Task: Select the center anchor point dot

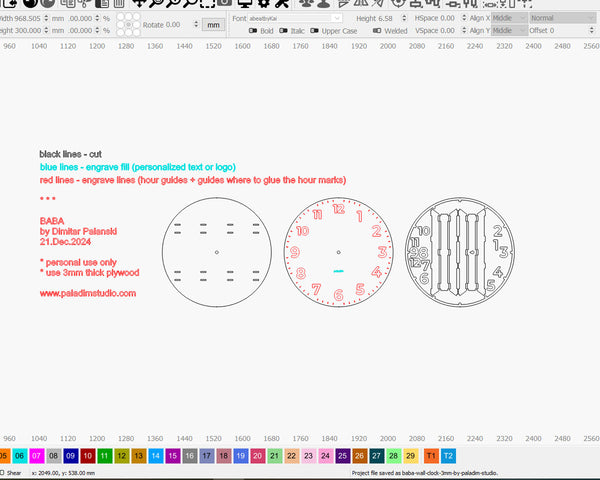Action: click(x=129, y=24)
